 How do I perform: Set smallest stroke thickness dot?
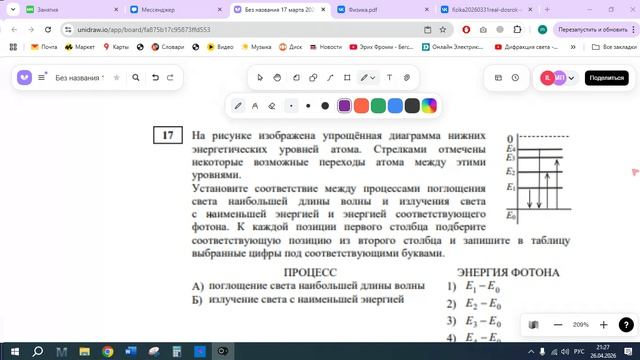(x=291, y=106)
